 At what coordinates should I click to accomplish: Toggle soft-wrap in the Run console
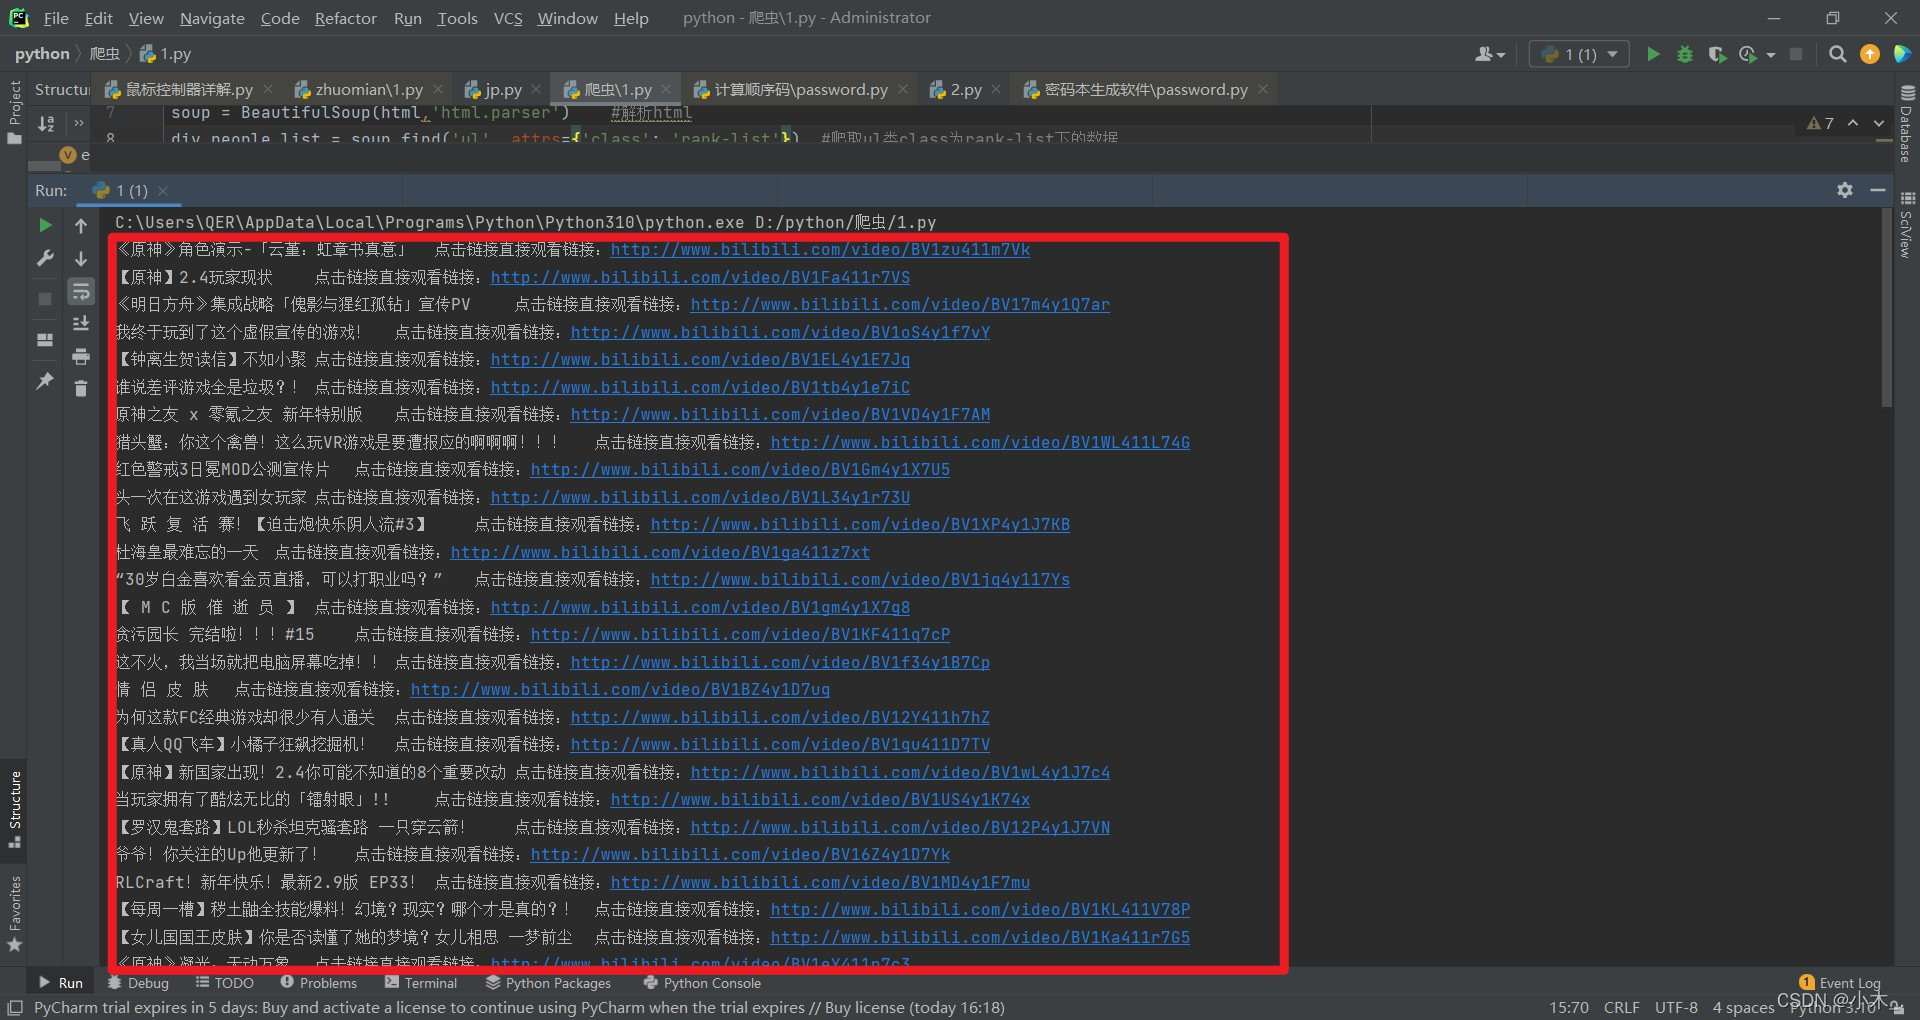(x=81, y=292)
